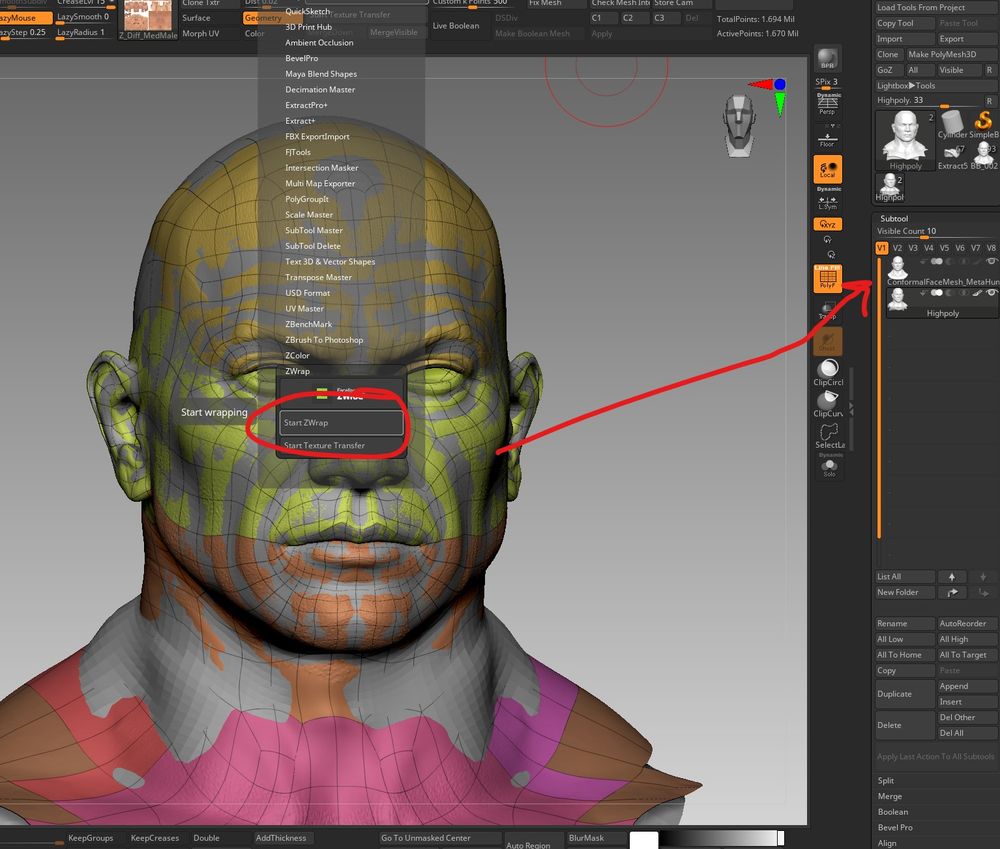Click the L.Sym icon
Screen dimensions: 1000x849
click(828, 202)
